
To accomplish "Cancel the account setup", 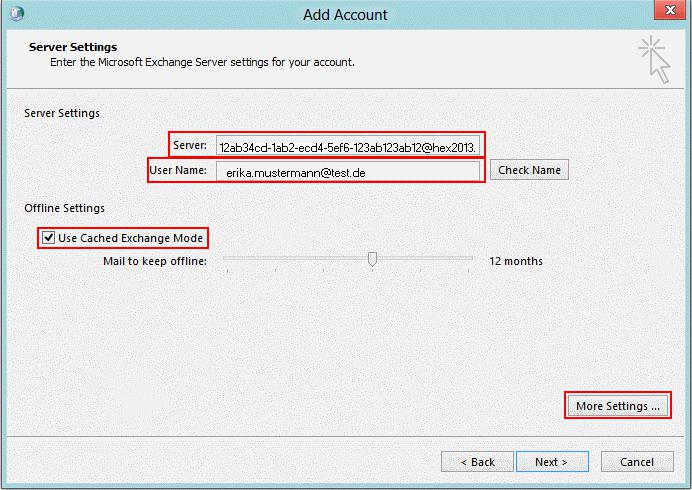I will point(637,462).
